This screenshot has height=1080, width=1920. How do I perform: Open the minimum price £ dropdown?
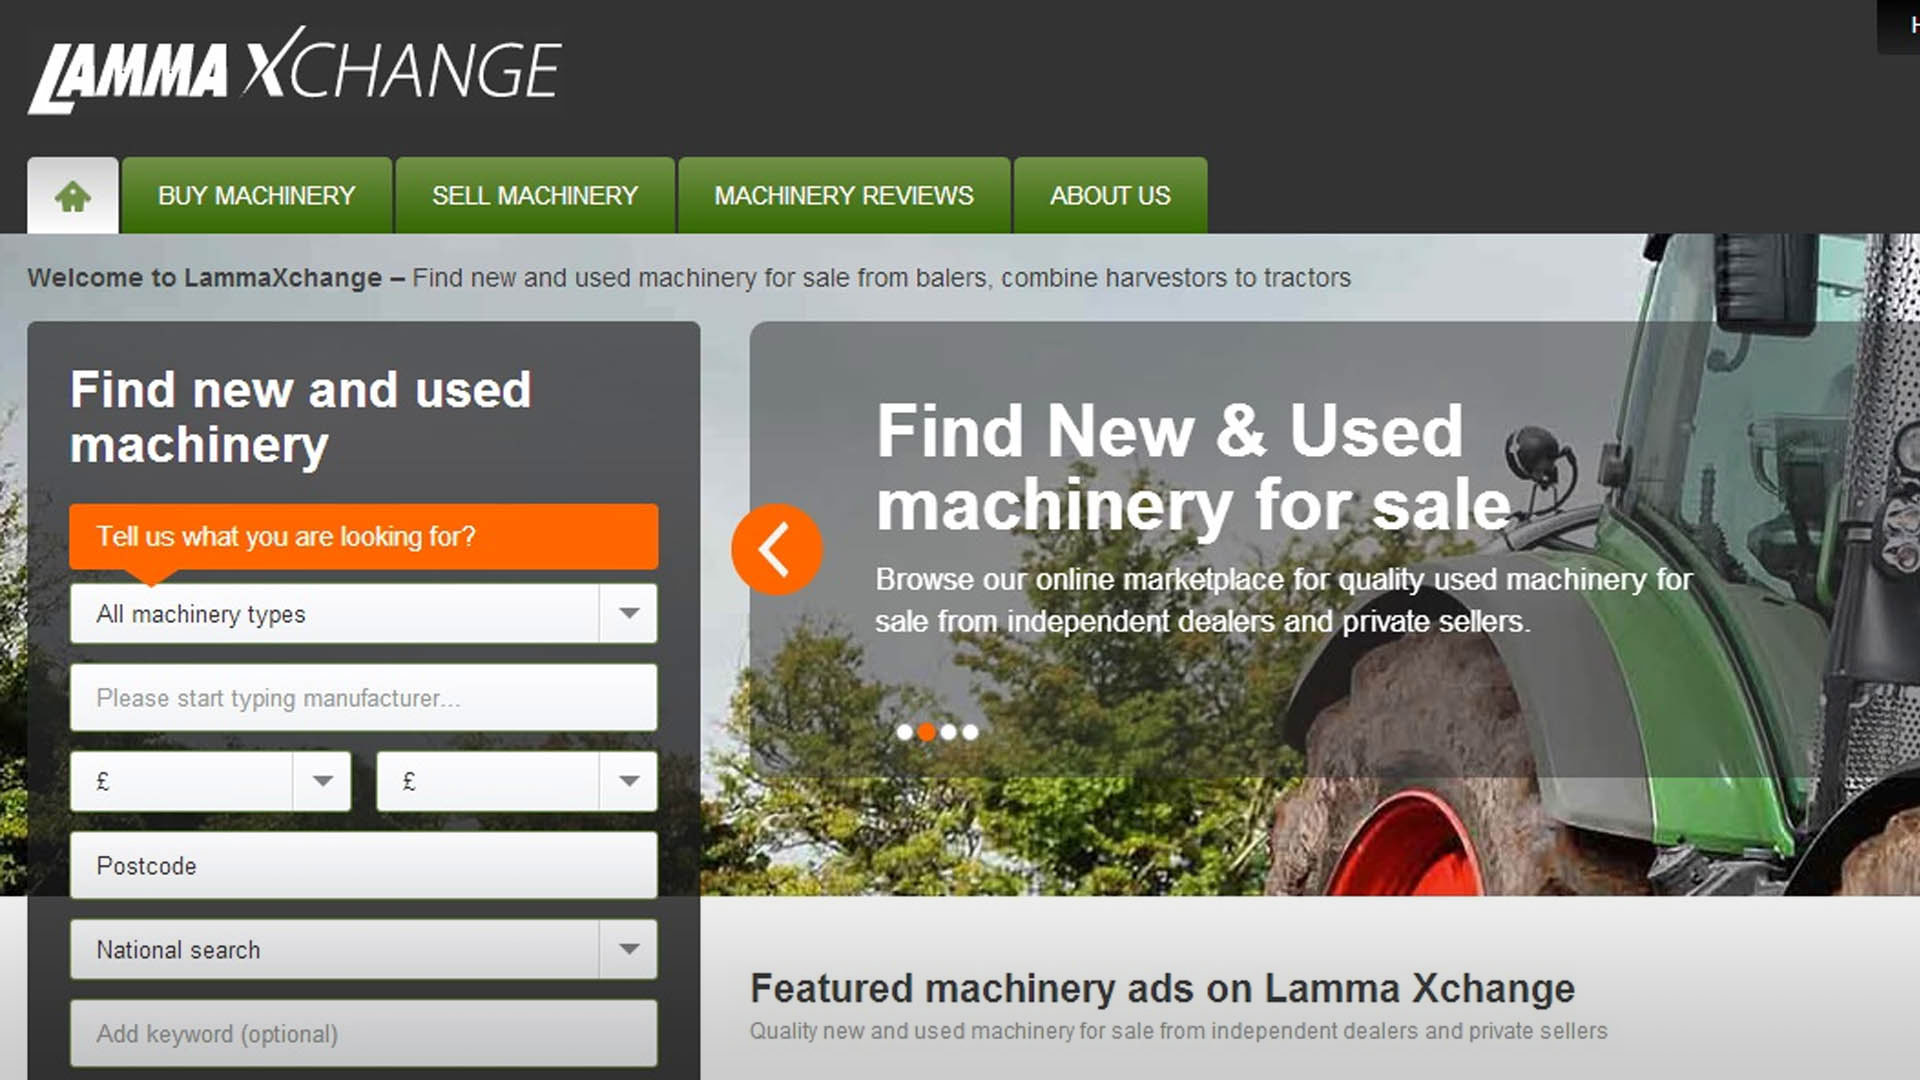click(x=211, y=781)
